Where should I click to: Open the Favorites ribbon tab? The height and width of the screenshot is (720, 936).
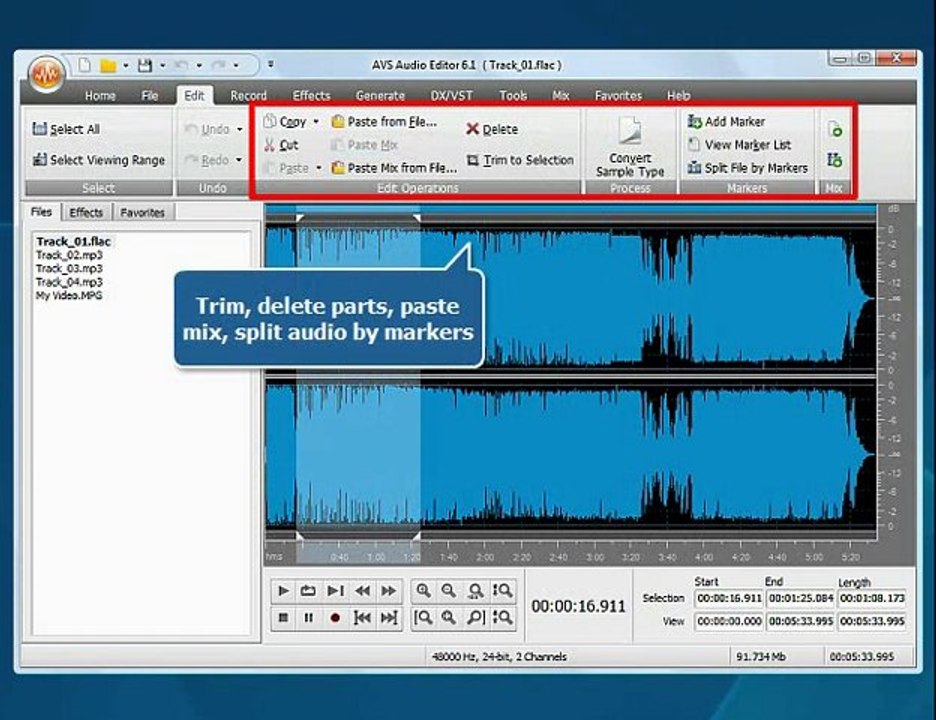(618, 96)
